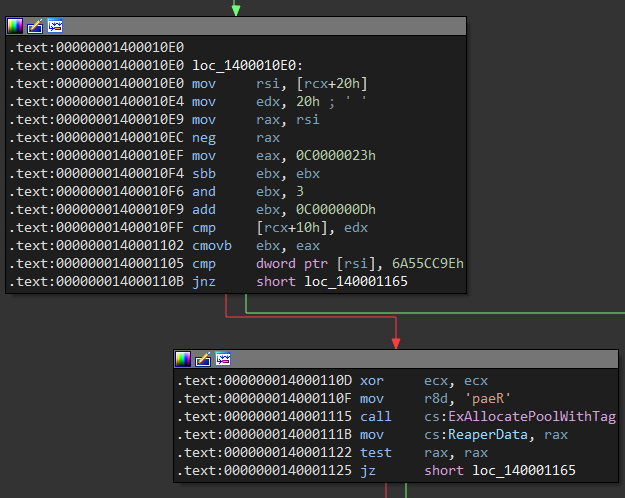Click mov rsi, [rcx+20h] instruction
Screen dimensions: 625x498
[279, 84]
